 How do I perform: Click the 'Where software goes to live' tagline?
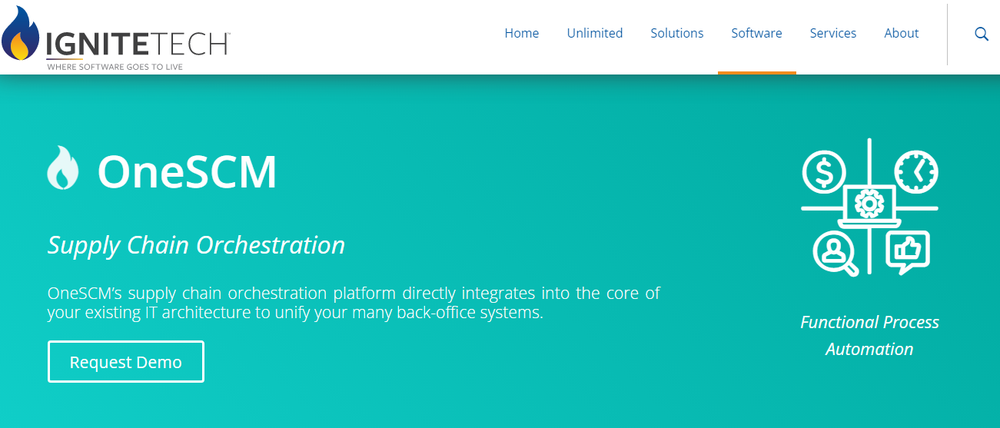pyautogui.click(x=115, y=66)
